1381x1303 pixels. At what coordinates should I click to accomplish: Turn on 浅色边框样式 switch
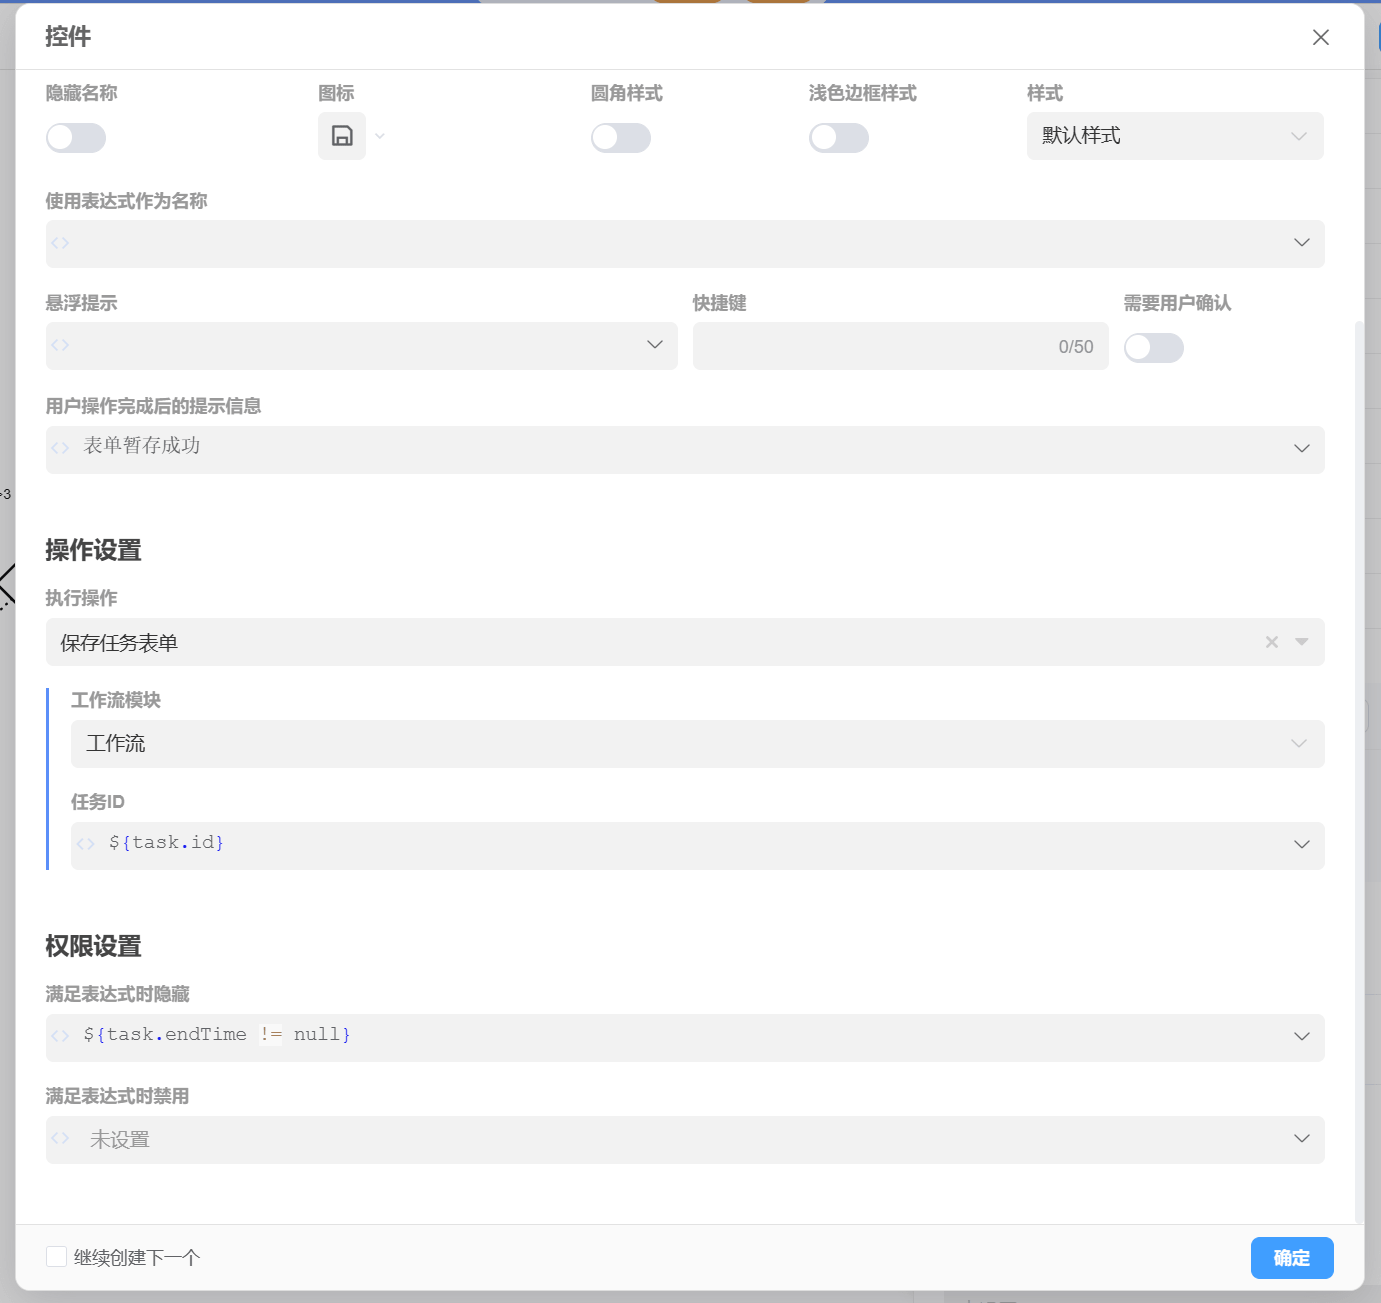coord(838,138)
